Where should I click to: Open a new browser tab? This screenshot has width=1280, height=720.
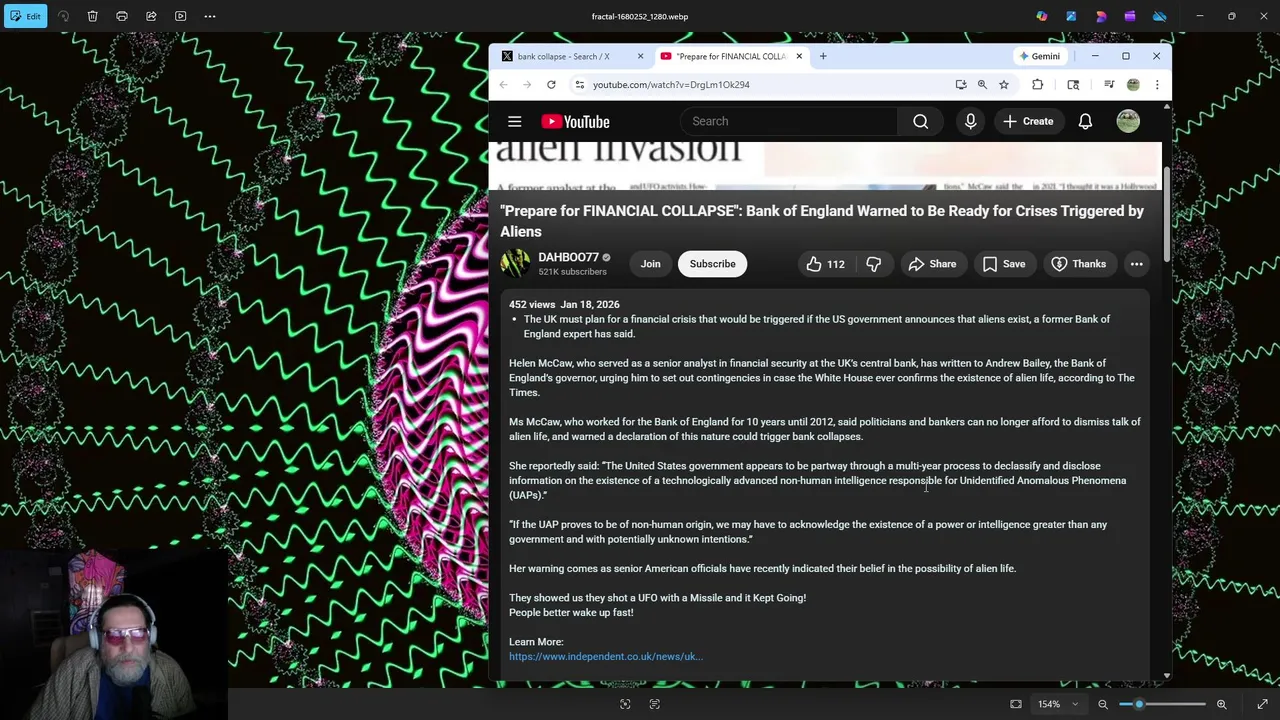click(x=823, y=56)
